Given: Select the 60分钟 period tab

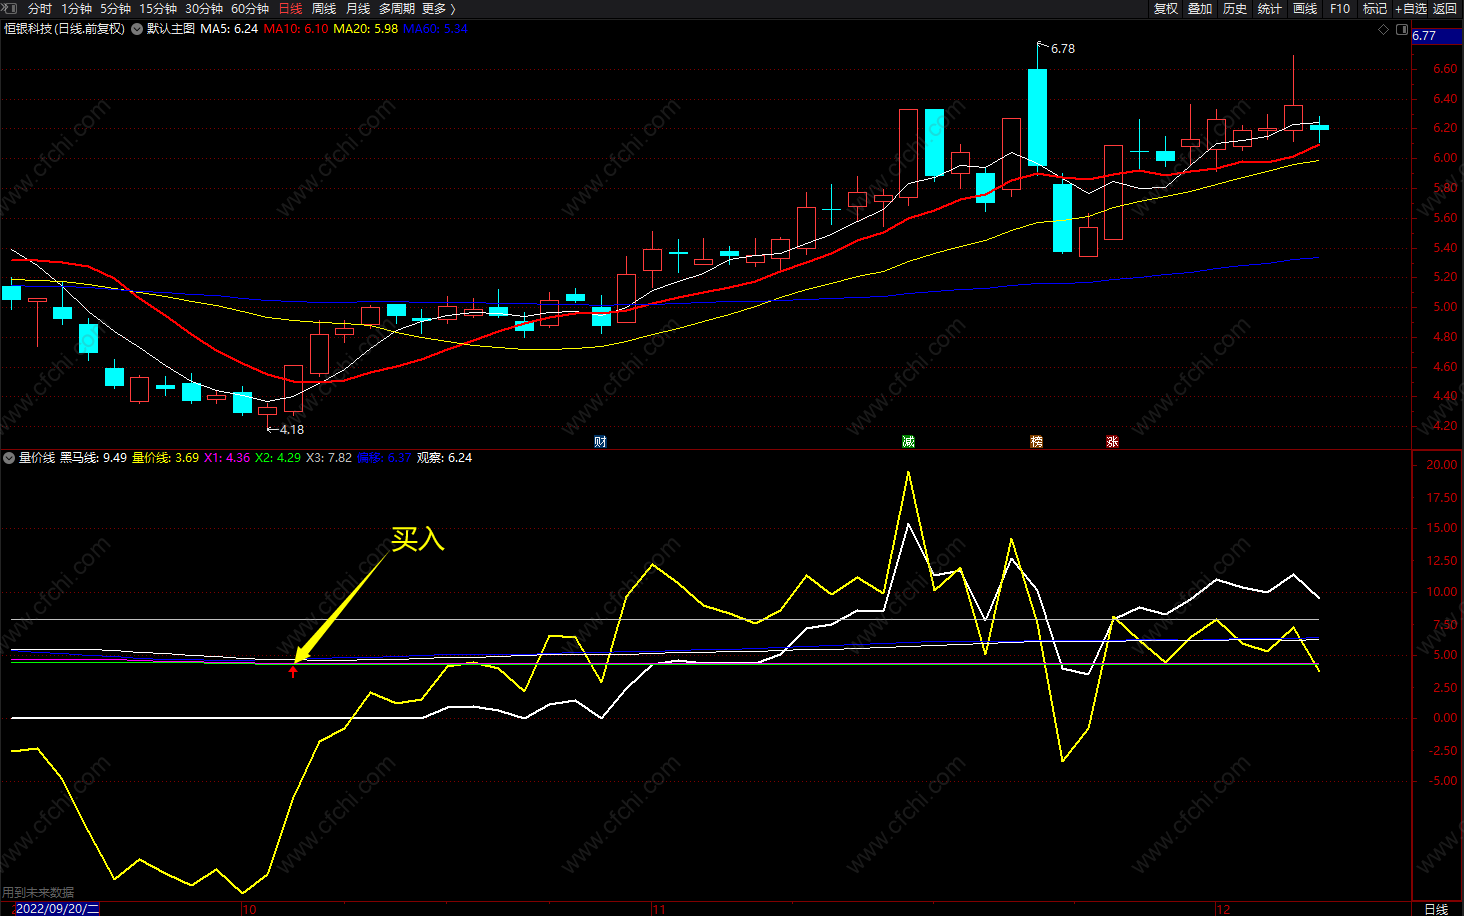Looking at the screenshot, I should click(250, 8).
